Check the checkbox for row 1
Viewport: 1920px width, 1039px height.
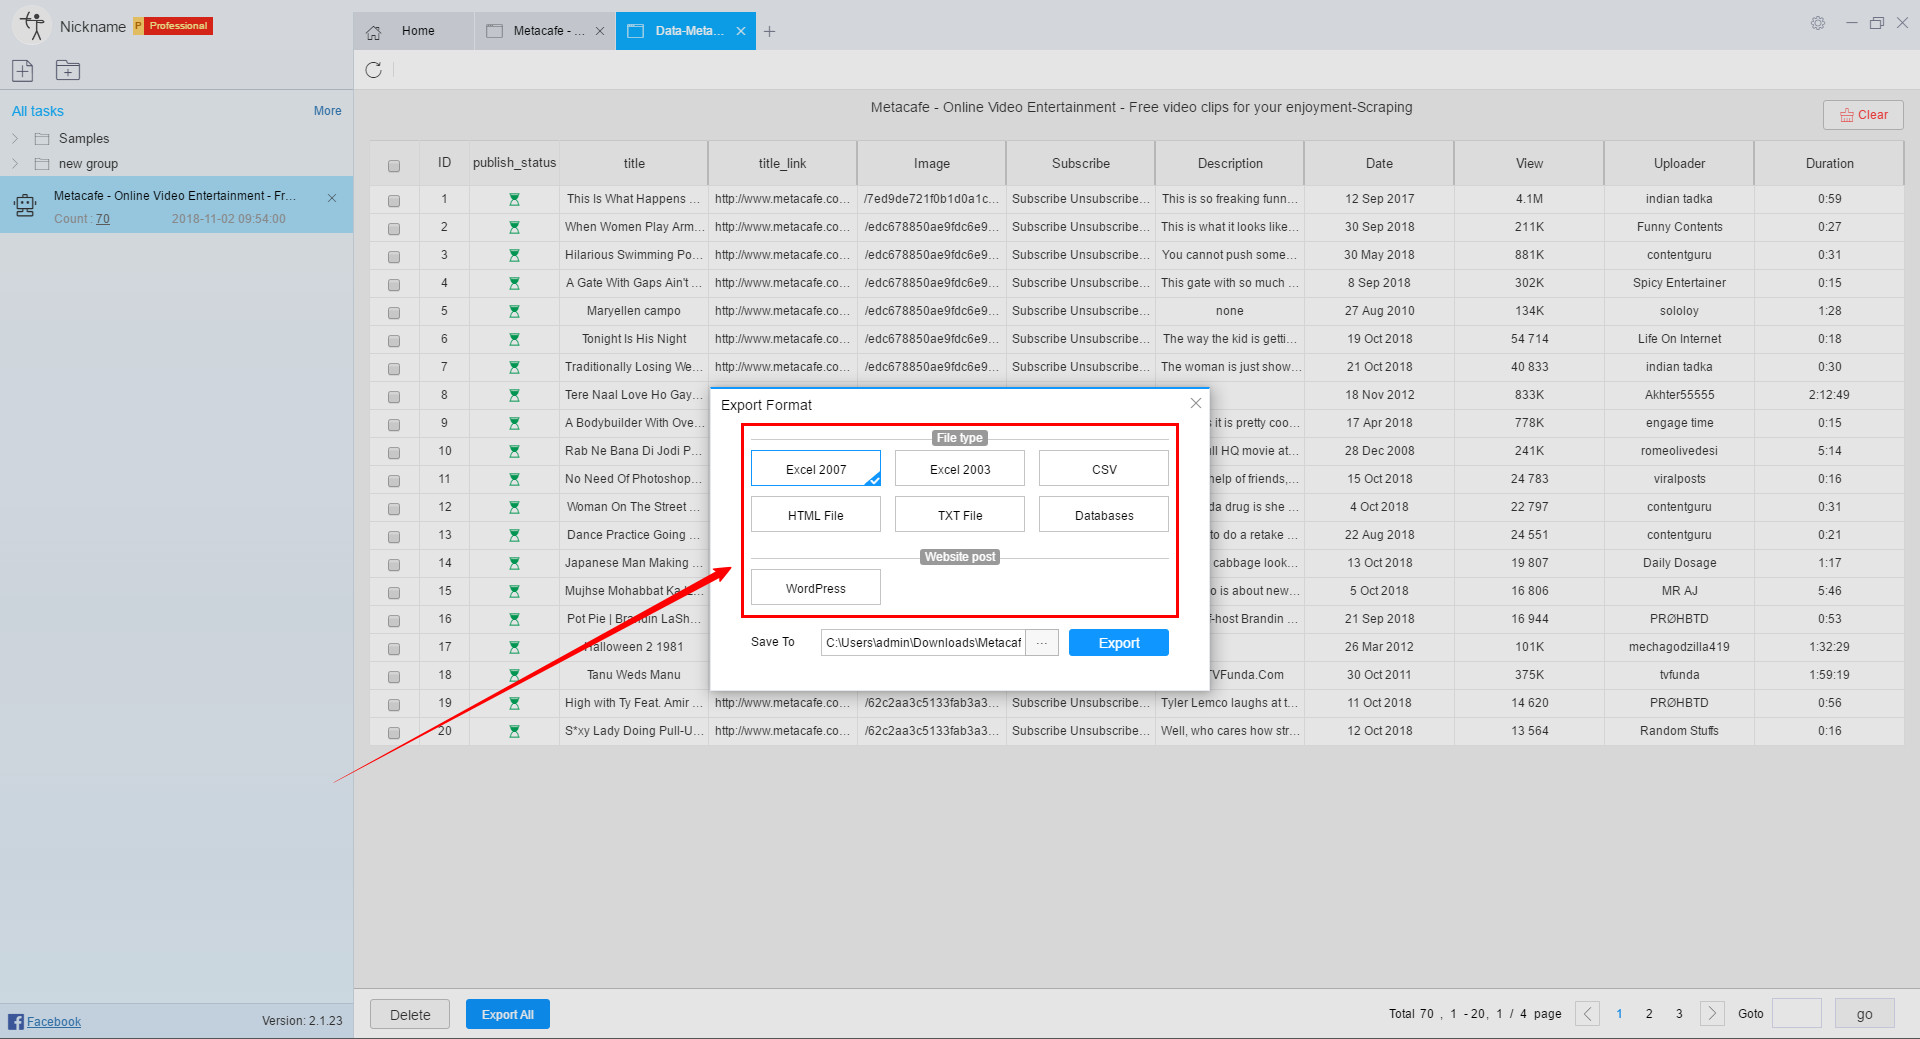[x=394, y=201]
